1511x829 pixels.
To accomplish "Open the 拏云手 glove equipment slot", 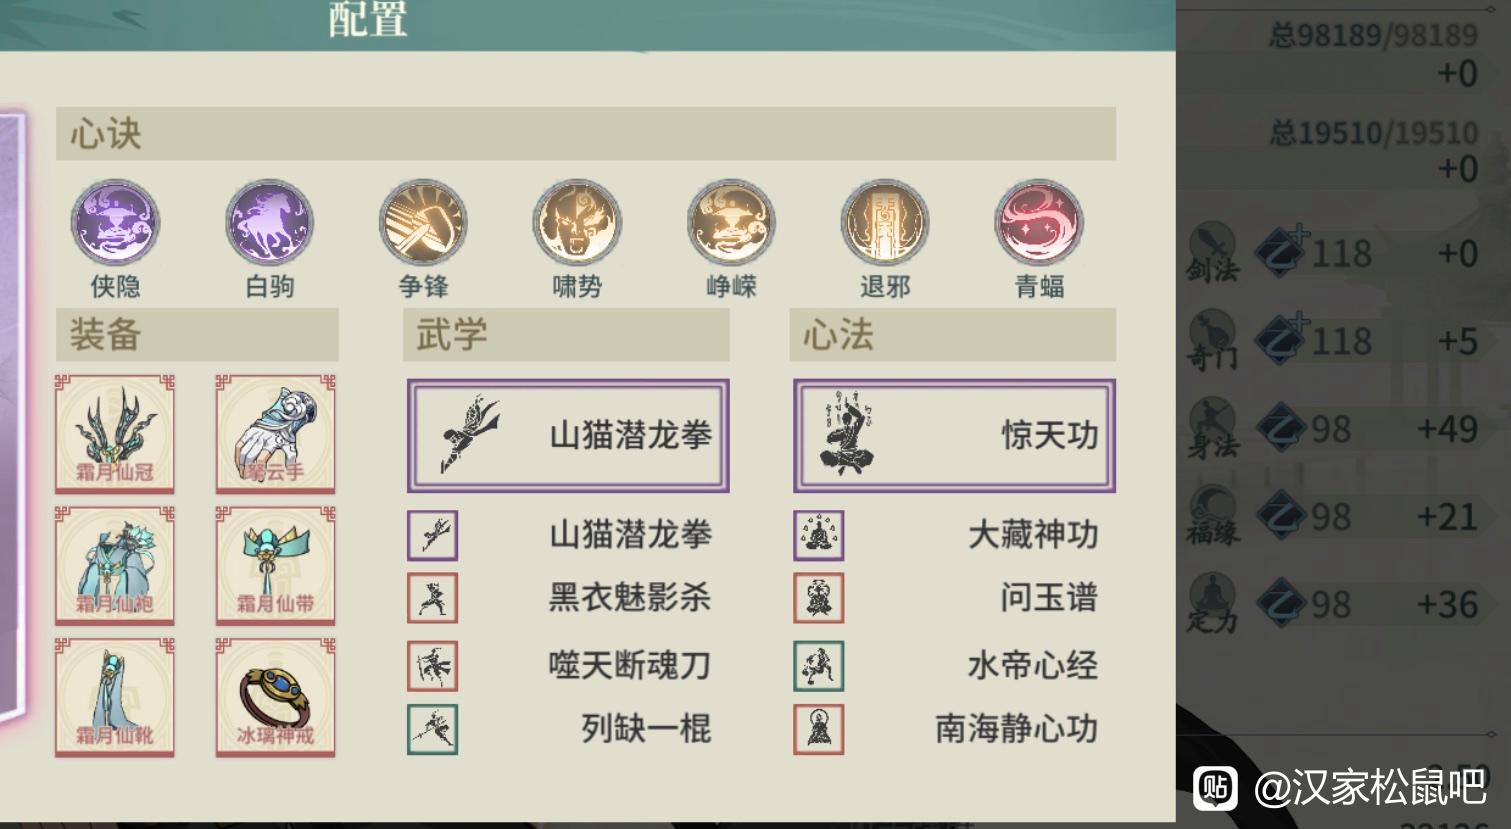I will pos(276,434).
